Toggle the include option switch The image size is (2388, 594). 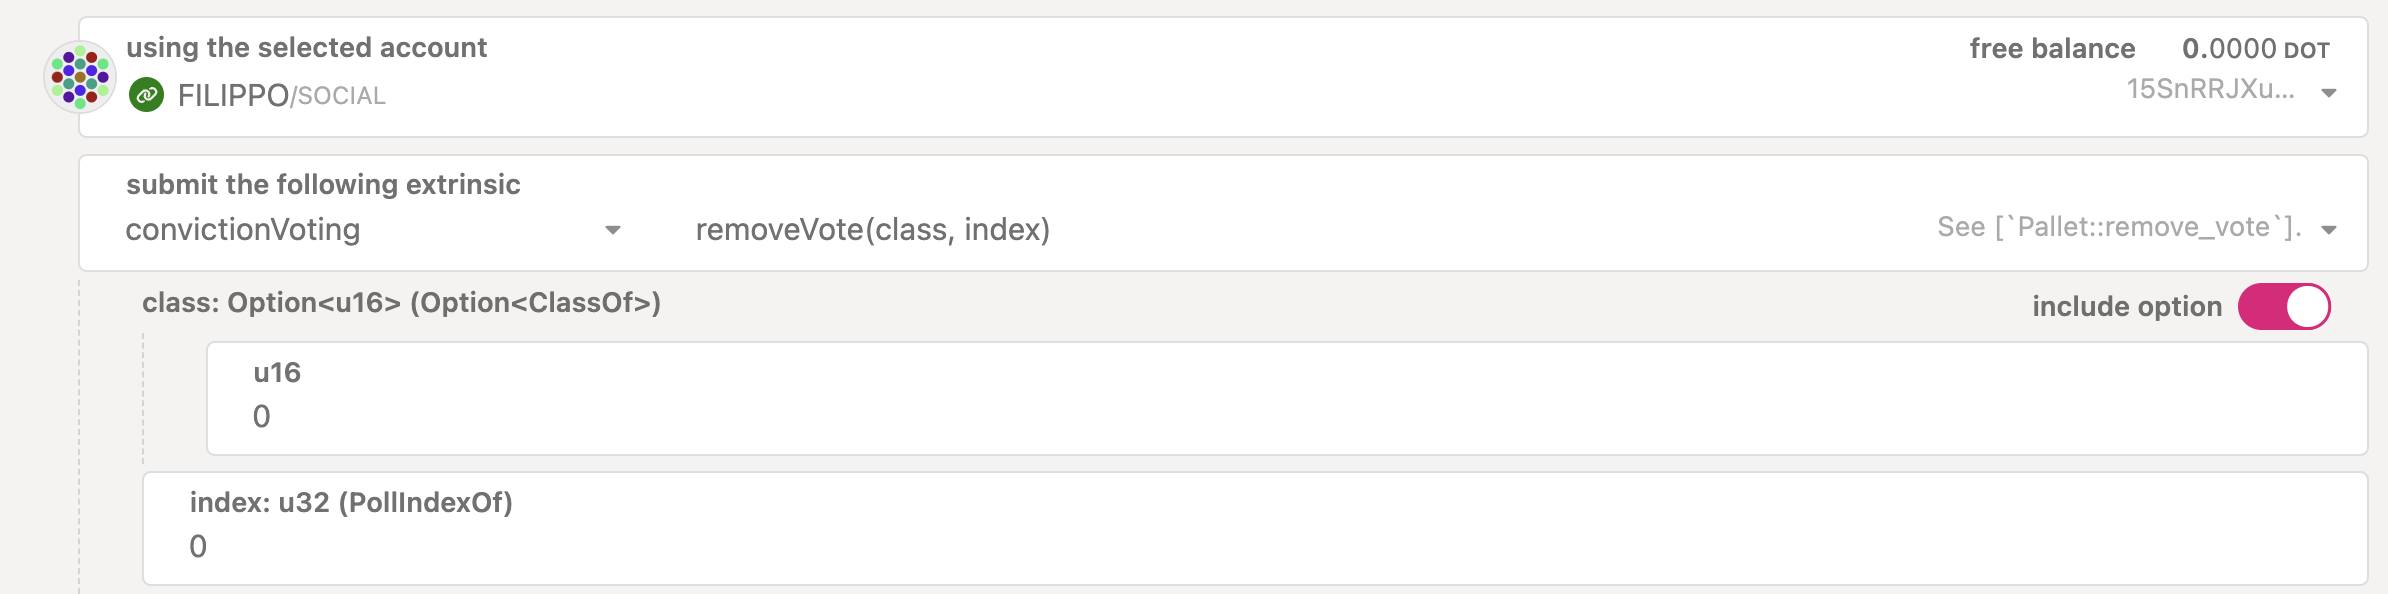[2284, 306]
